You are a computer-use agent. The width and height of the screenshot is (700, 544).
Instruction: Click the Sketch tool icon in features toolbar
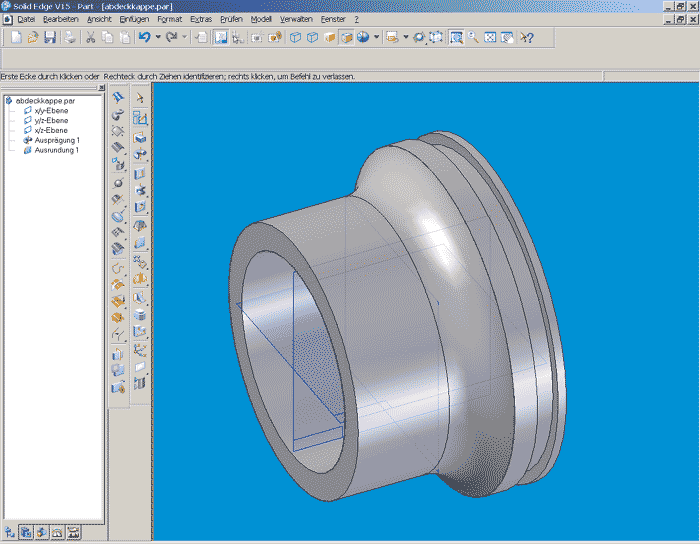click(x=140, y=118)
